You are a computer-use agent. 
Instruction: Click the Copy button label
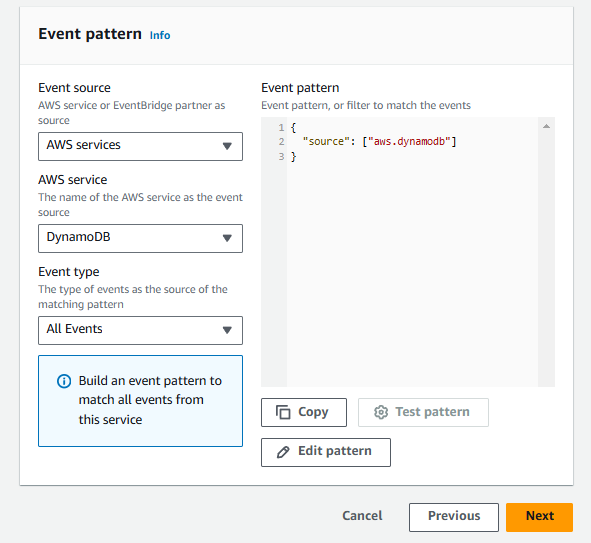click(x=313, y=412)
